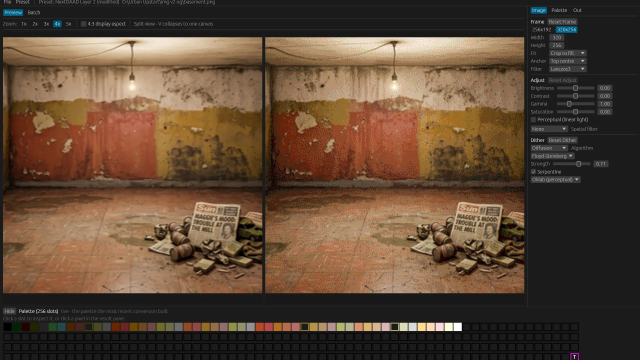Click the Brightness value field

[604, 88]
